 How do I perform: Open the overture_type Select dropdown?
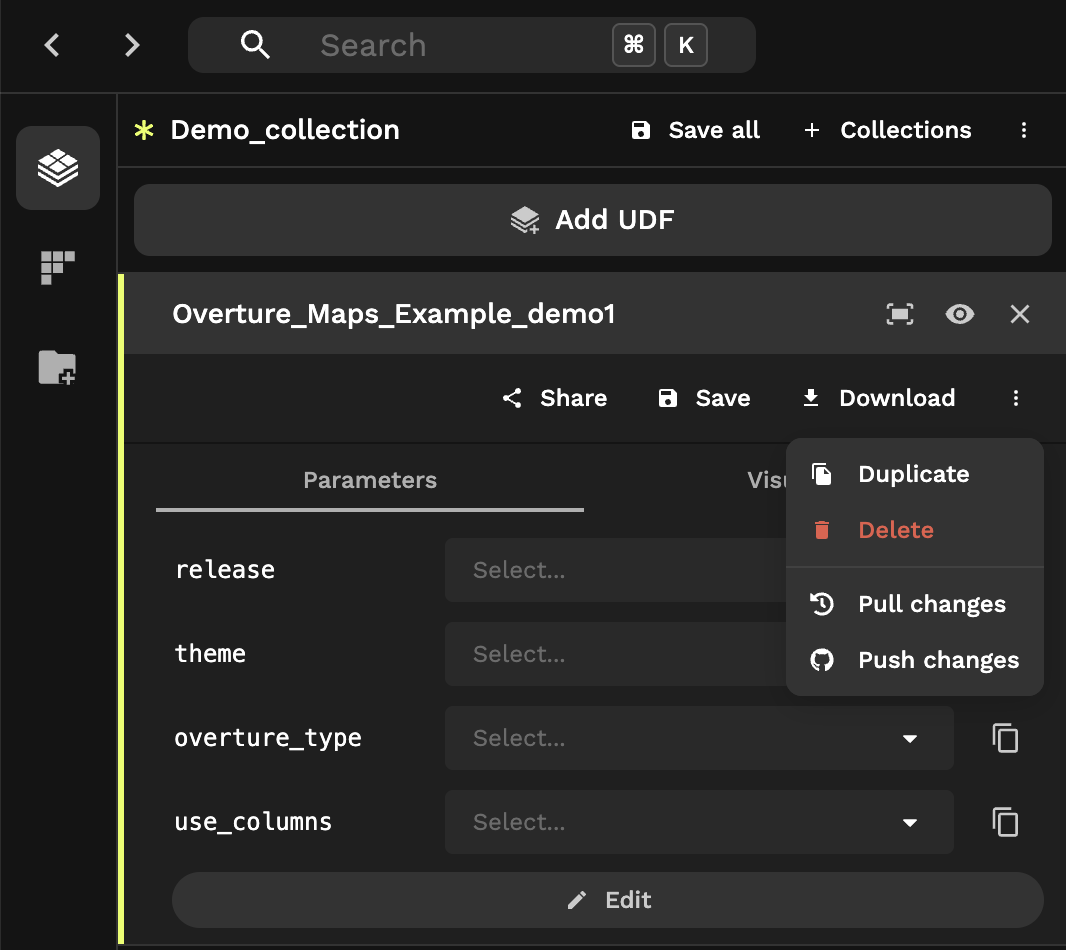[x=699, y=738]
